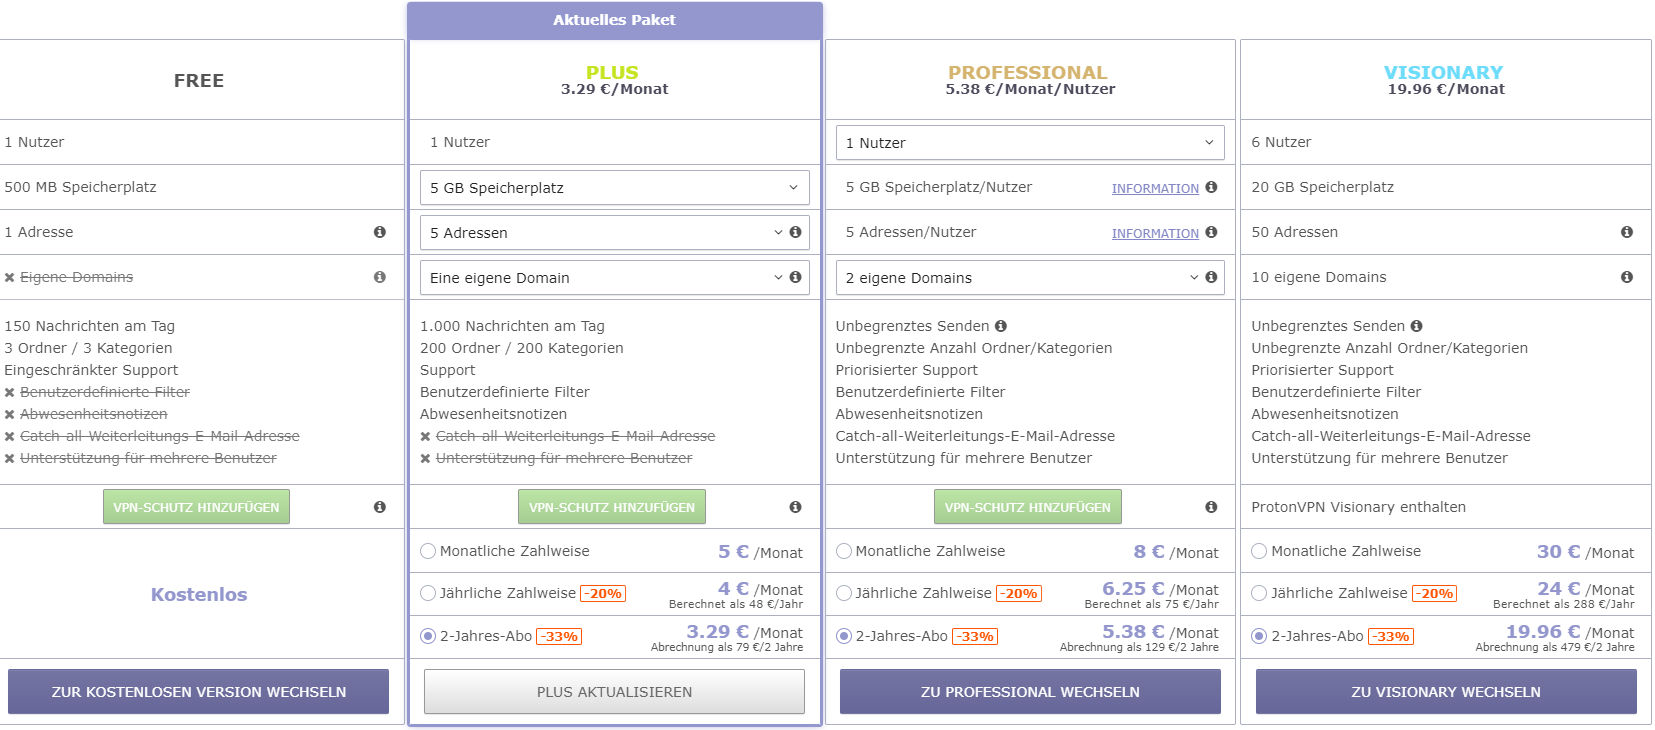Click info icon next to Visionary 50 Adressen
Image resolution: width=1655 pixels, height=730 pixels.
tap(1627, 232)
